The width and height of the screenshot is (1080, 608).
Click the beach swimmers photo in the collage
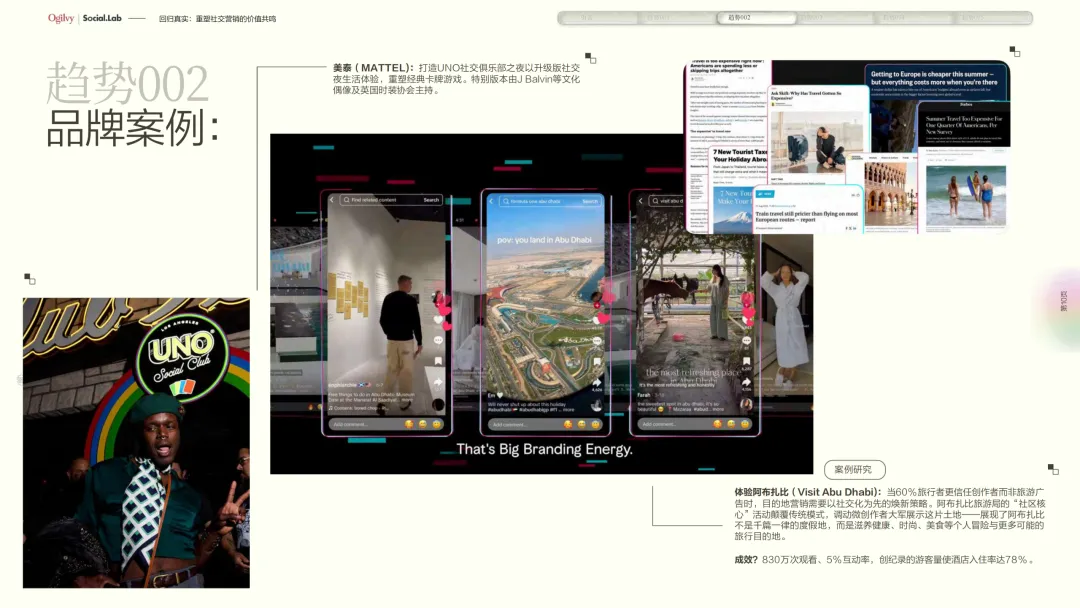(x=966, y=196)
